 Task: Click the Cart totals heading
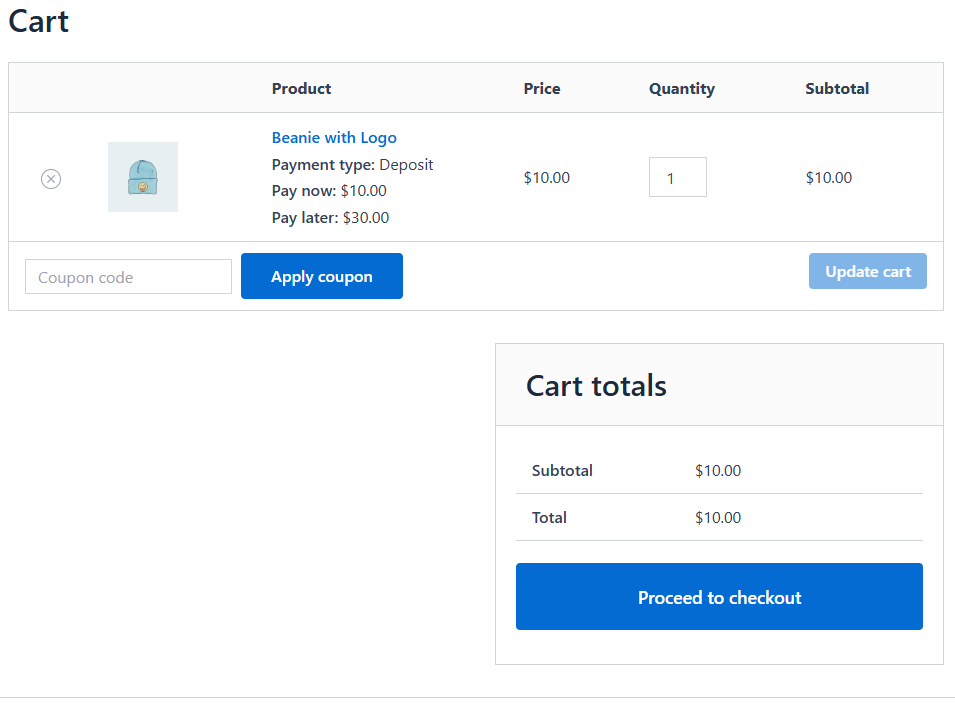(596, 385)
